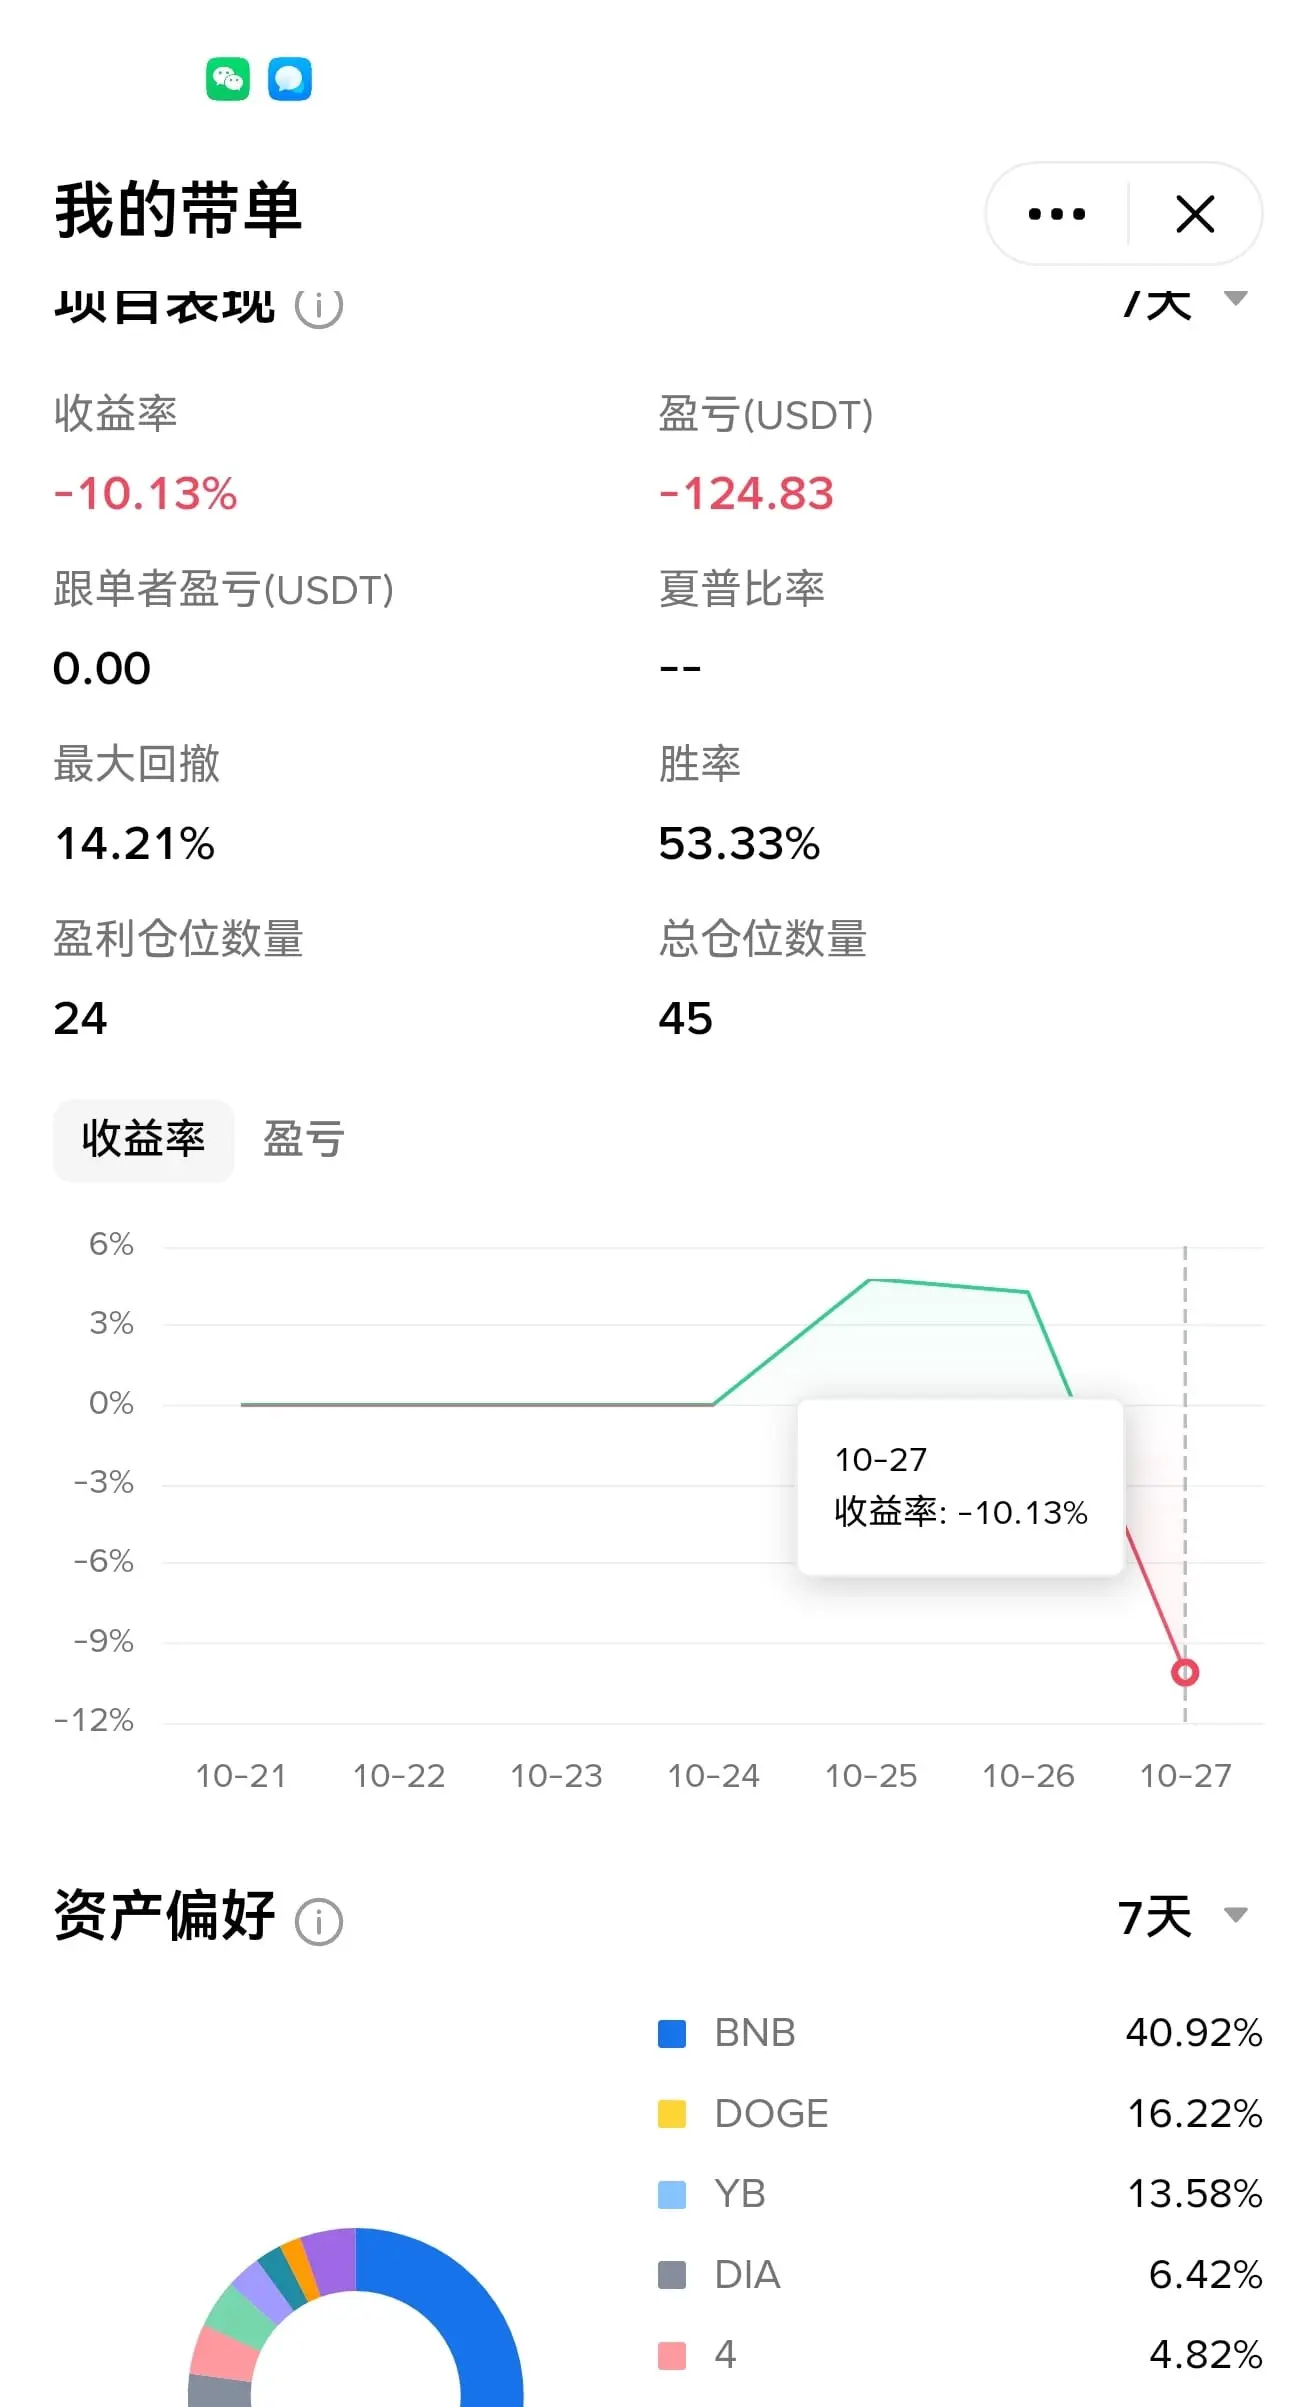
Task: Click the red data point on chart
Action: point(1185,1672)
